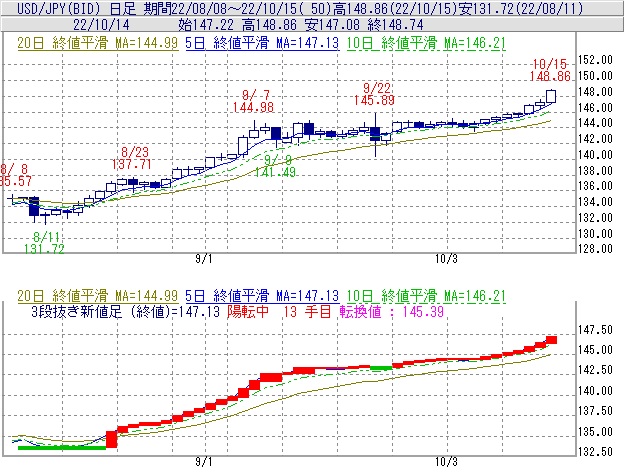Screen dimensions: 624x475
Task: Click the 10/3 date on upper chart axis
Action: point(446,259)
